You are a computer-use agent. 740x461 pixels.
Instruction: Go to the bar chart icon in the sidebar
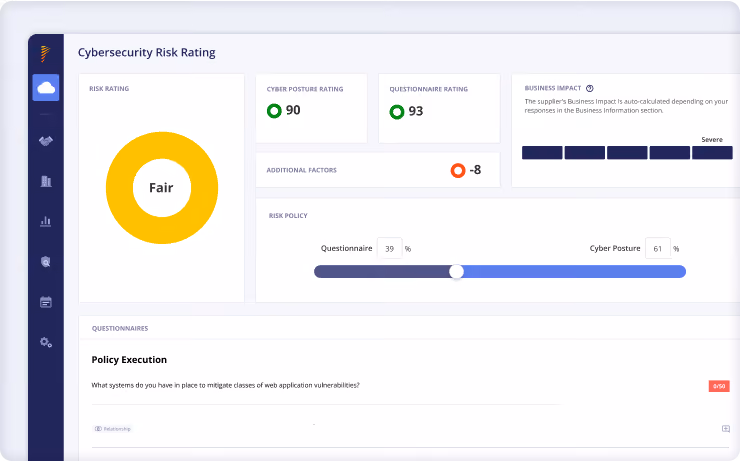(x=46, y=221)
